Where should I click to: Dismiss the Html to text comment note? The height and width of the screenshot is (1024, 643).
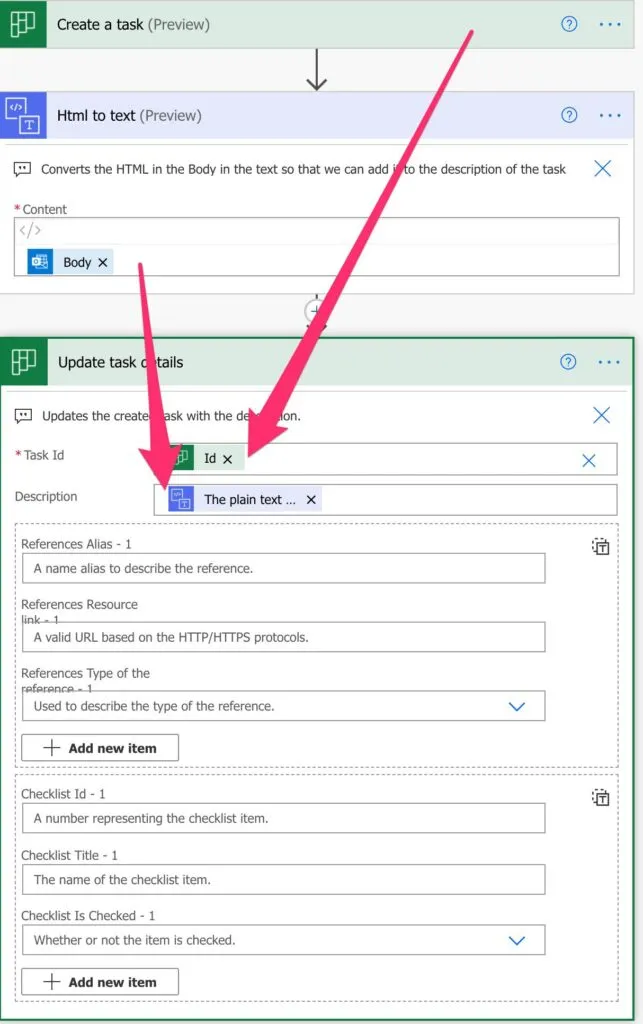pos(602,169)
